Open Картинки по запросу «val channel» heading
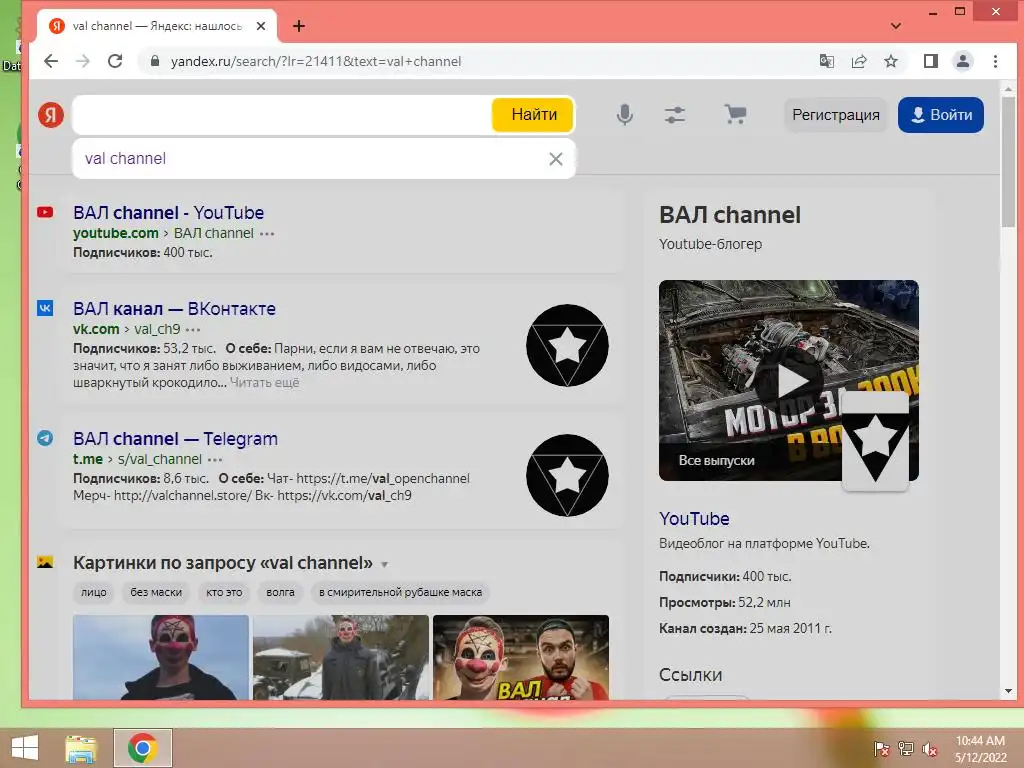 [223, 562]
